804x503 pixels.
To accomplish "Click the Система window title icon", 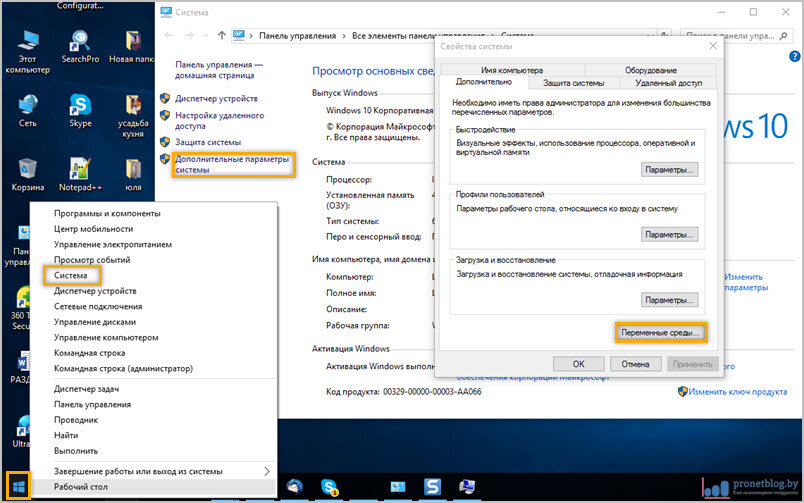I will [x=166, y=12].
